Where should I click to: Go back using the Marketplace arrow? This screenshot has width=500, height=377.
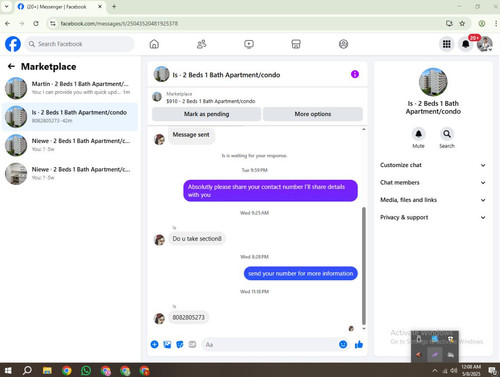tap(11, 66)
